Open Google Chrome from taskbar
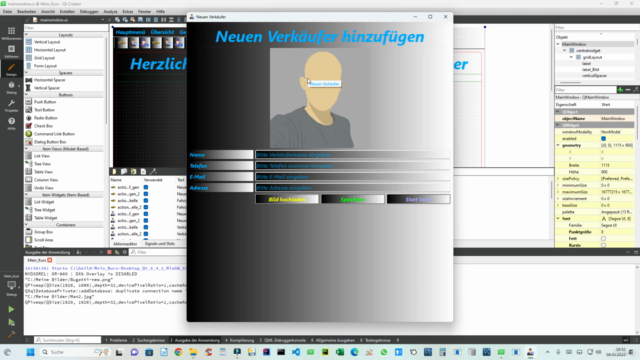Viewport: 640px width, 360px height. 178,352
